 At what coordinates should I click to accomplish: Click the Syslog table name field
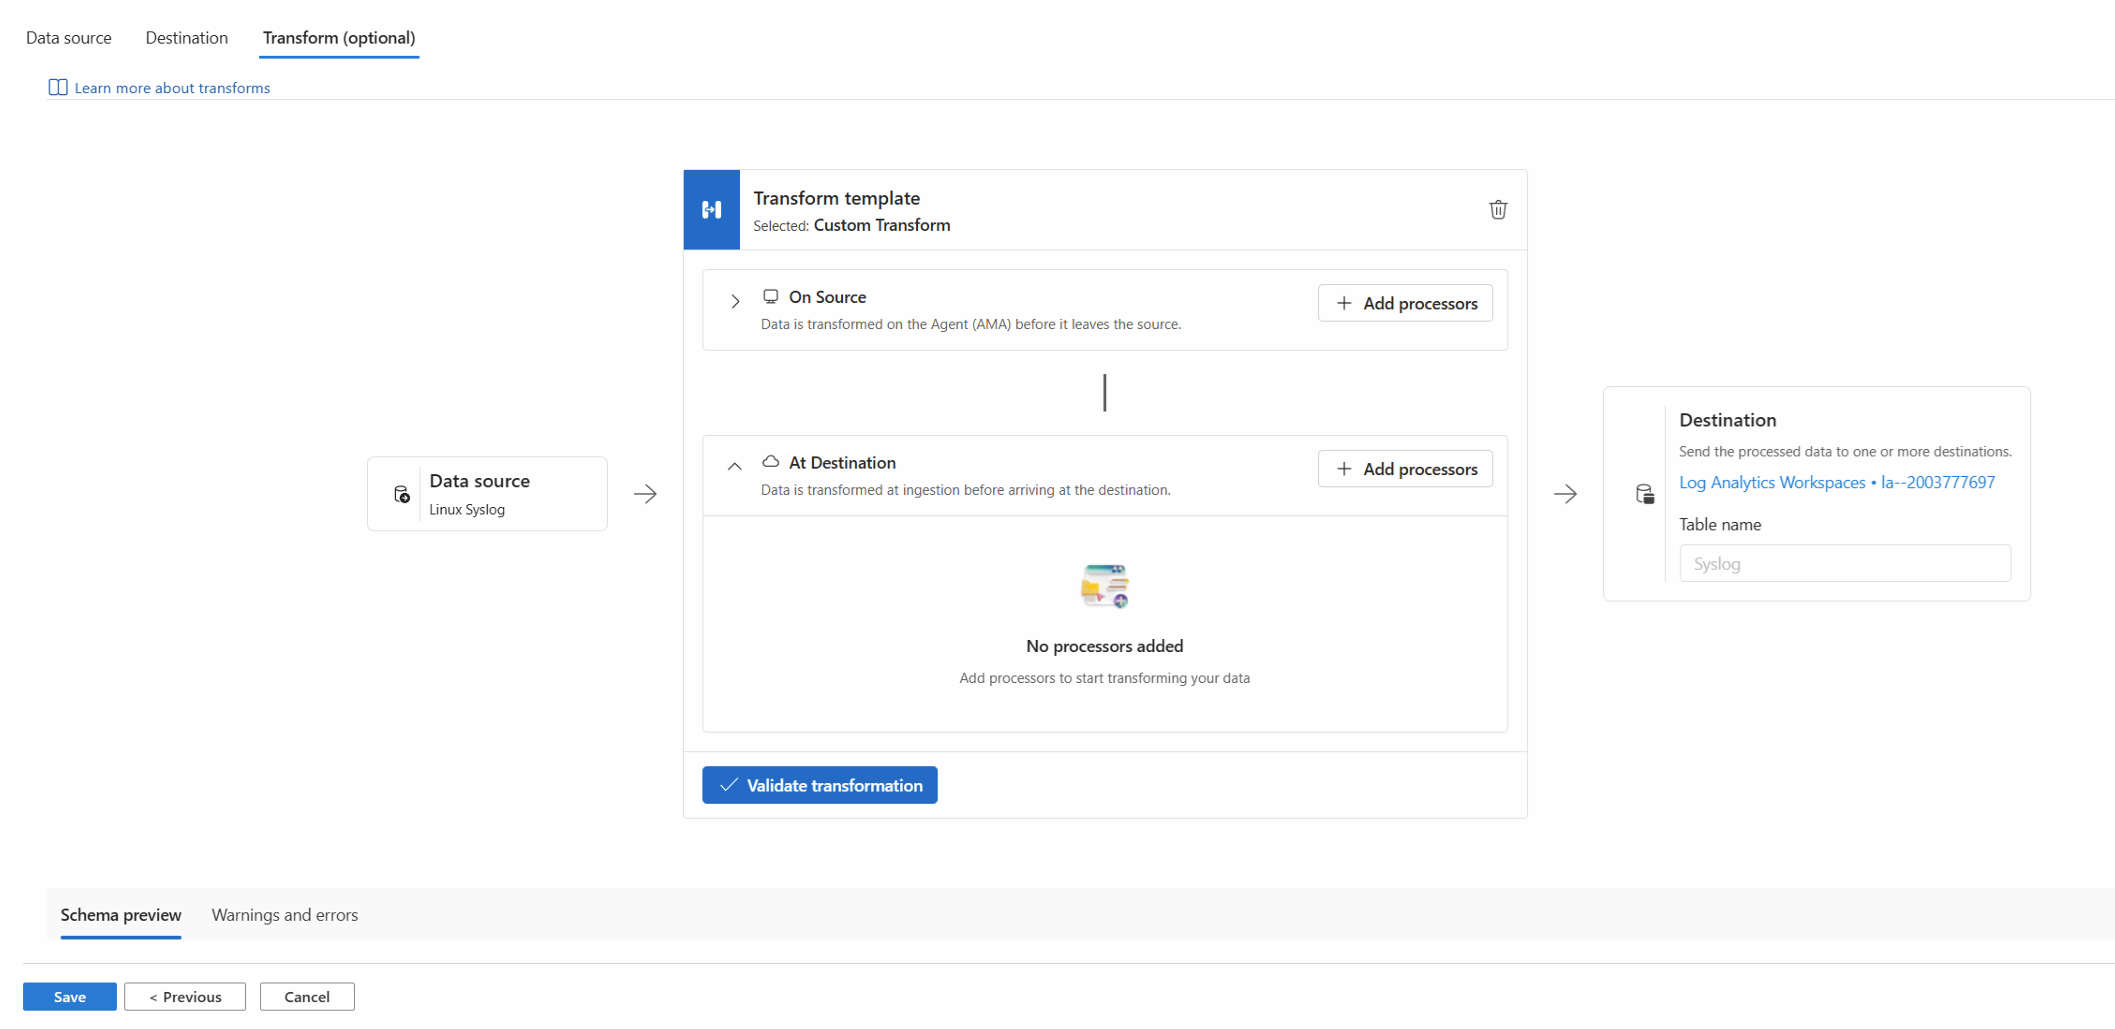click(x=1844, y=563)
